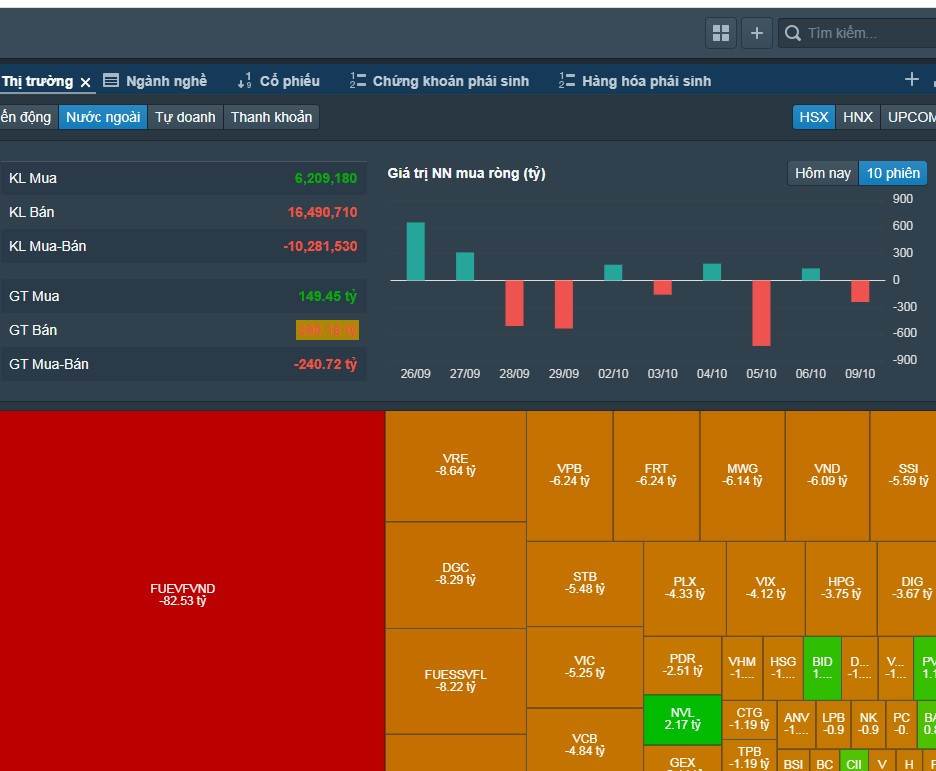This screenshot has width=936, height=771.
Task: Click the VND -6.09 tỷ tile
Action: (x=827, y=476)
